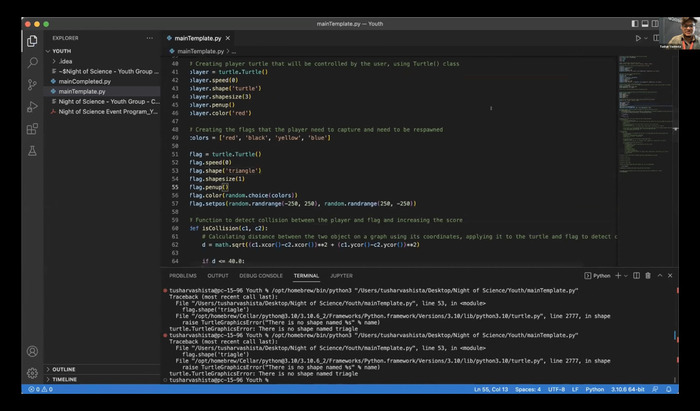Screen dimensions: 700x411
Task: Open the Extensions view
Action: (x=32, y=128)
